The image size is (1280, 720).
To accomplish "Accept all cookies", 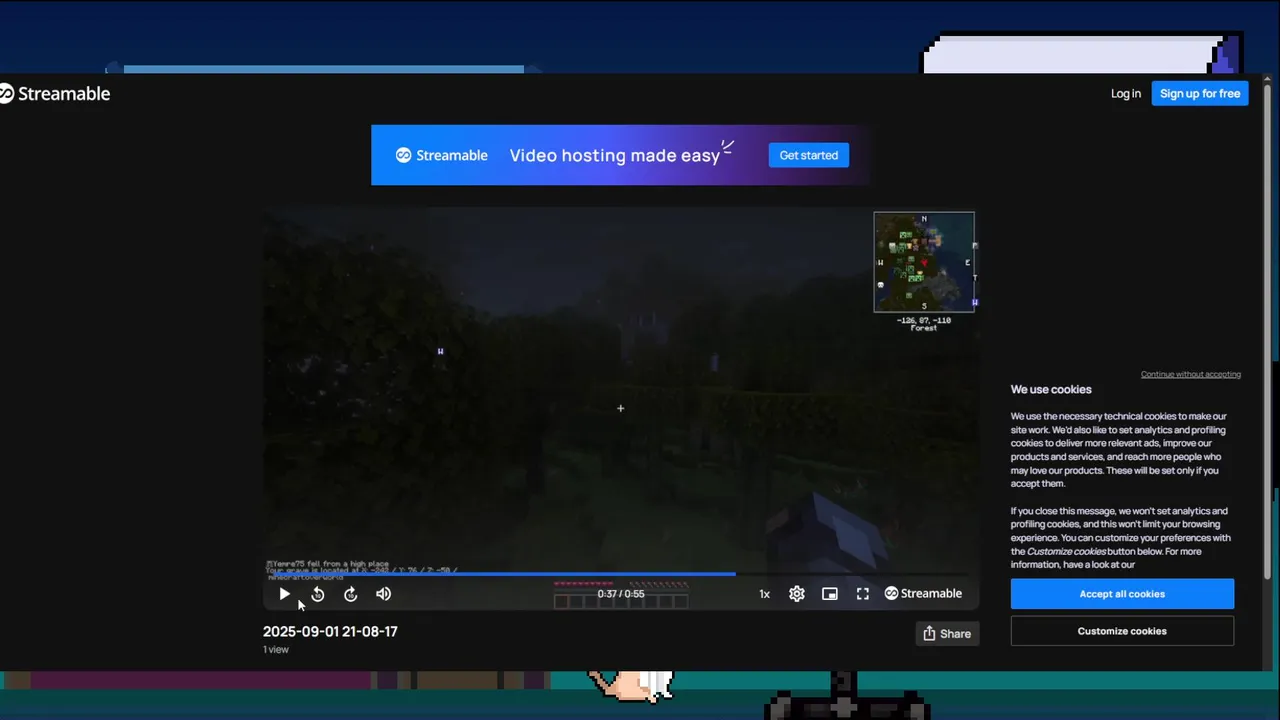I will (x=1122, y=594).
